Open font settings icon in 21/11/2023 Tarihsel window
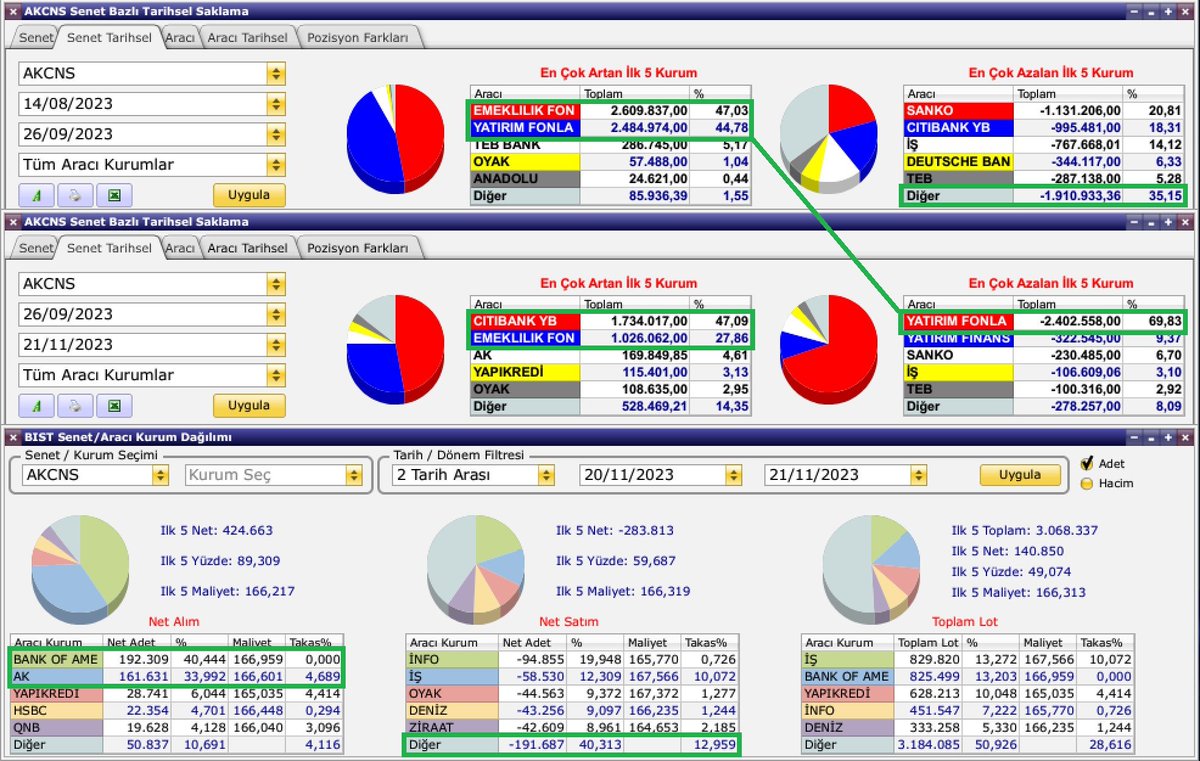Image resolution: width=1200 pixels, height=761 pixels. coord(36,406)
